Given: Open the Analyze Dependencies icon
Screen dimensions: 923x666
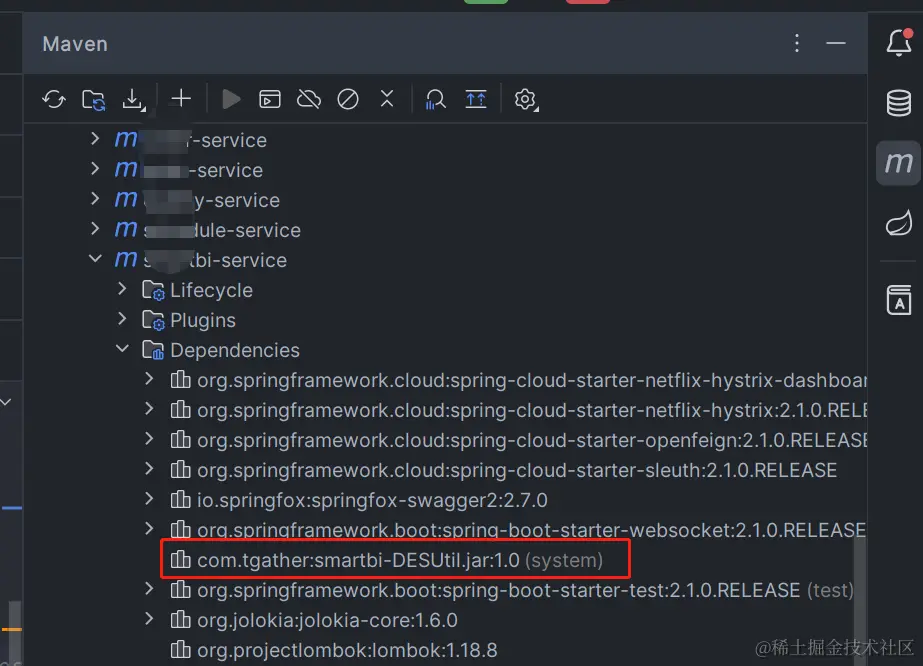Looking at the screenshot, I should click(436, 100).
